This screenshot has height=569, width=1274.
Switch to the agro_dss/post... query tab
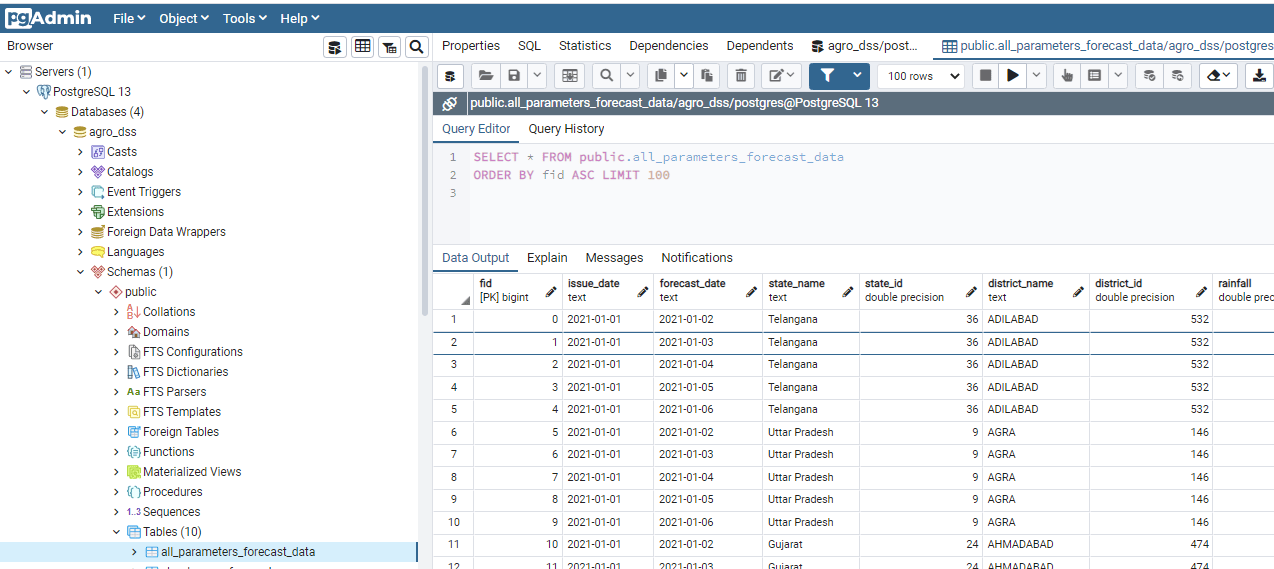coord(865,46)
